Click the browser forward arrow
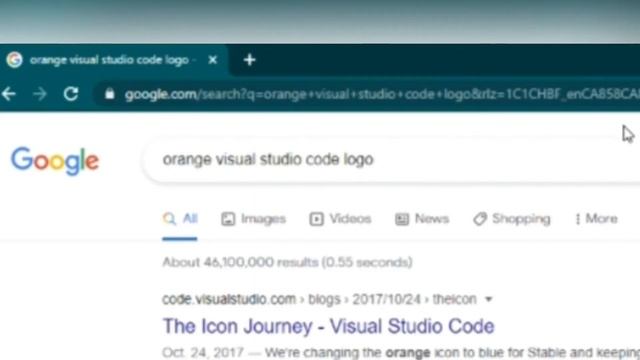 pyautogui.click(x=40, y=94)
